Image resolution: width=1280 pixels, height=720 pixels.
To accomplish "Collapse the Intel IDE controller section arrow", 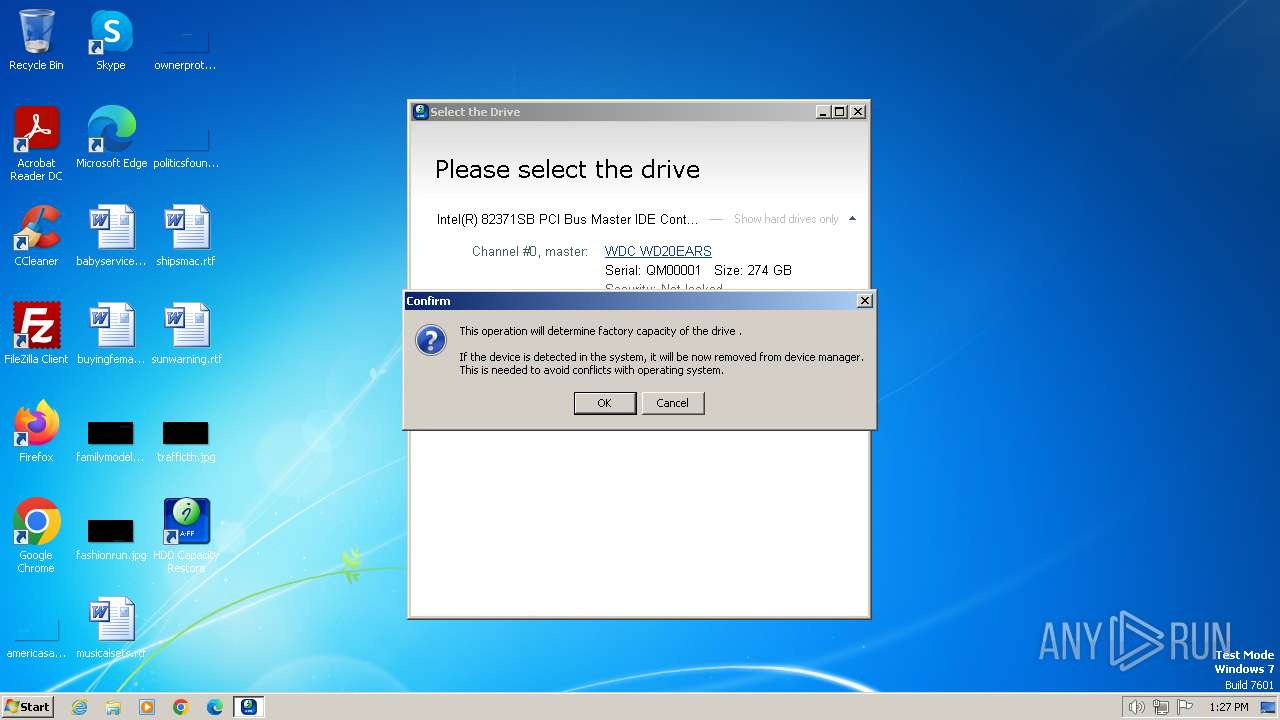I will pyautogui.click(x=852, y=219).
